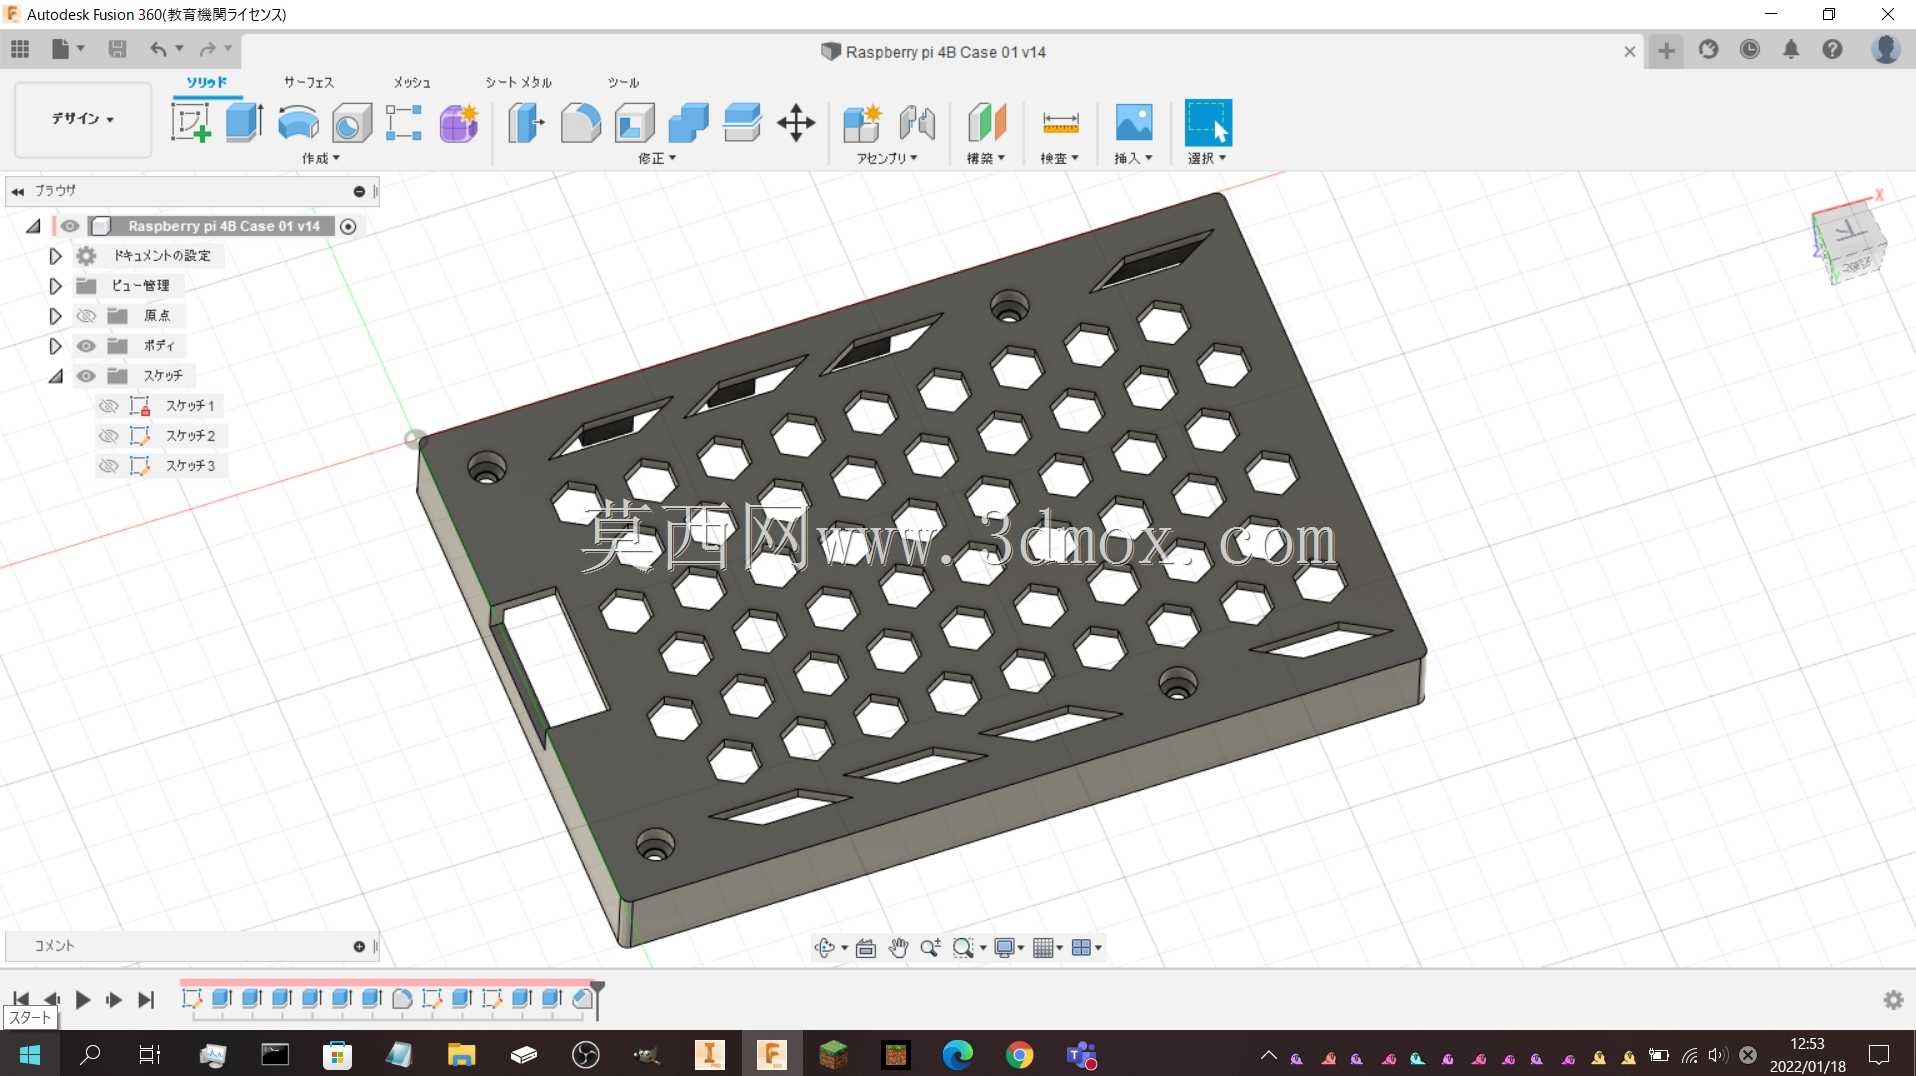This screenshot has width=1916, height=1076.
Task: Switch to メッシュ tab
Action: (x=411, y=82)
